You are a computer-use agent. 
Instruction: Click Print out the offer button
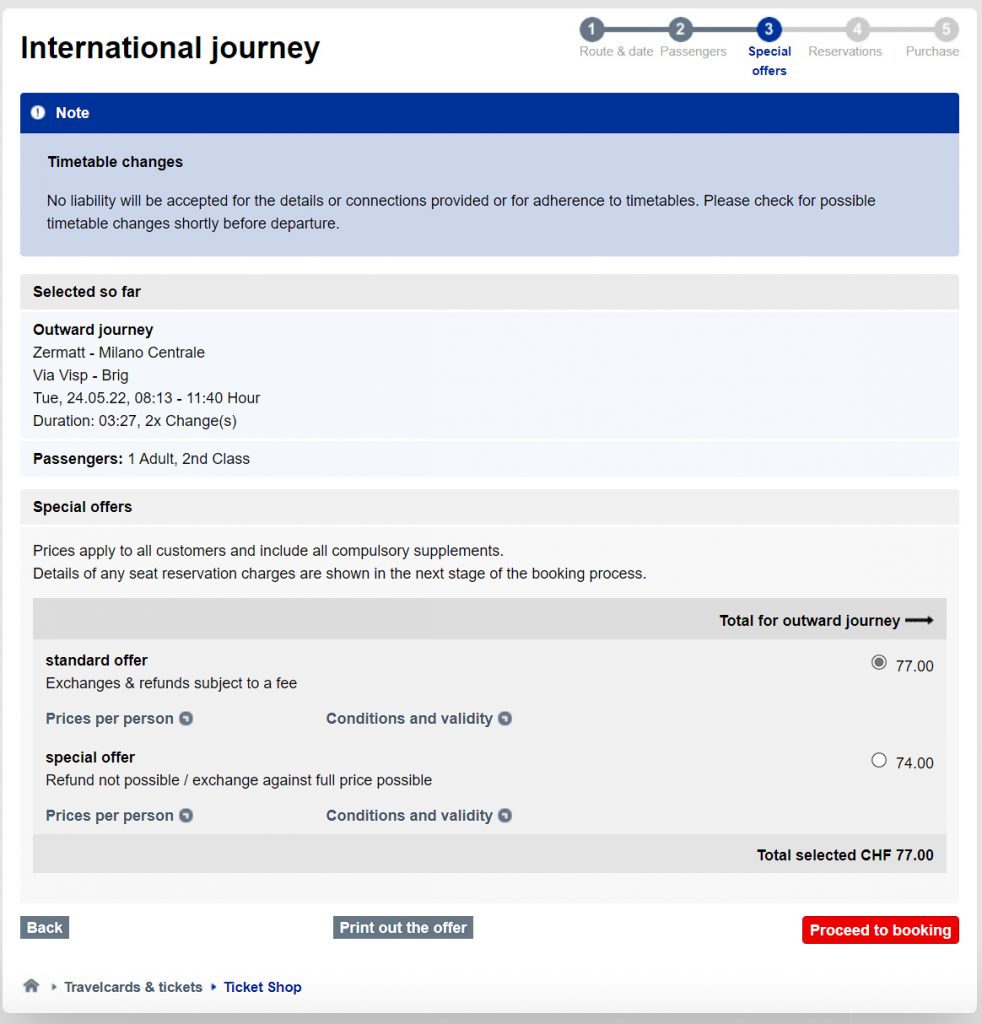[403, 927]
